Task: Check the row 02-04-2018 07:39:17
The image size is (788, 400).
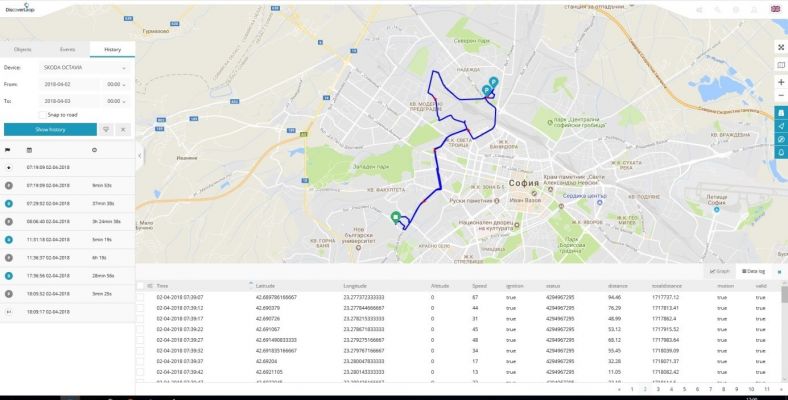Action: (x=140, y=319)
